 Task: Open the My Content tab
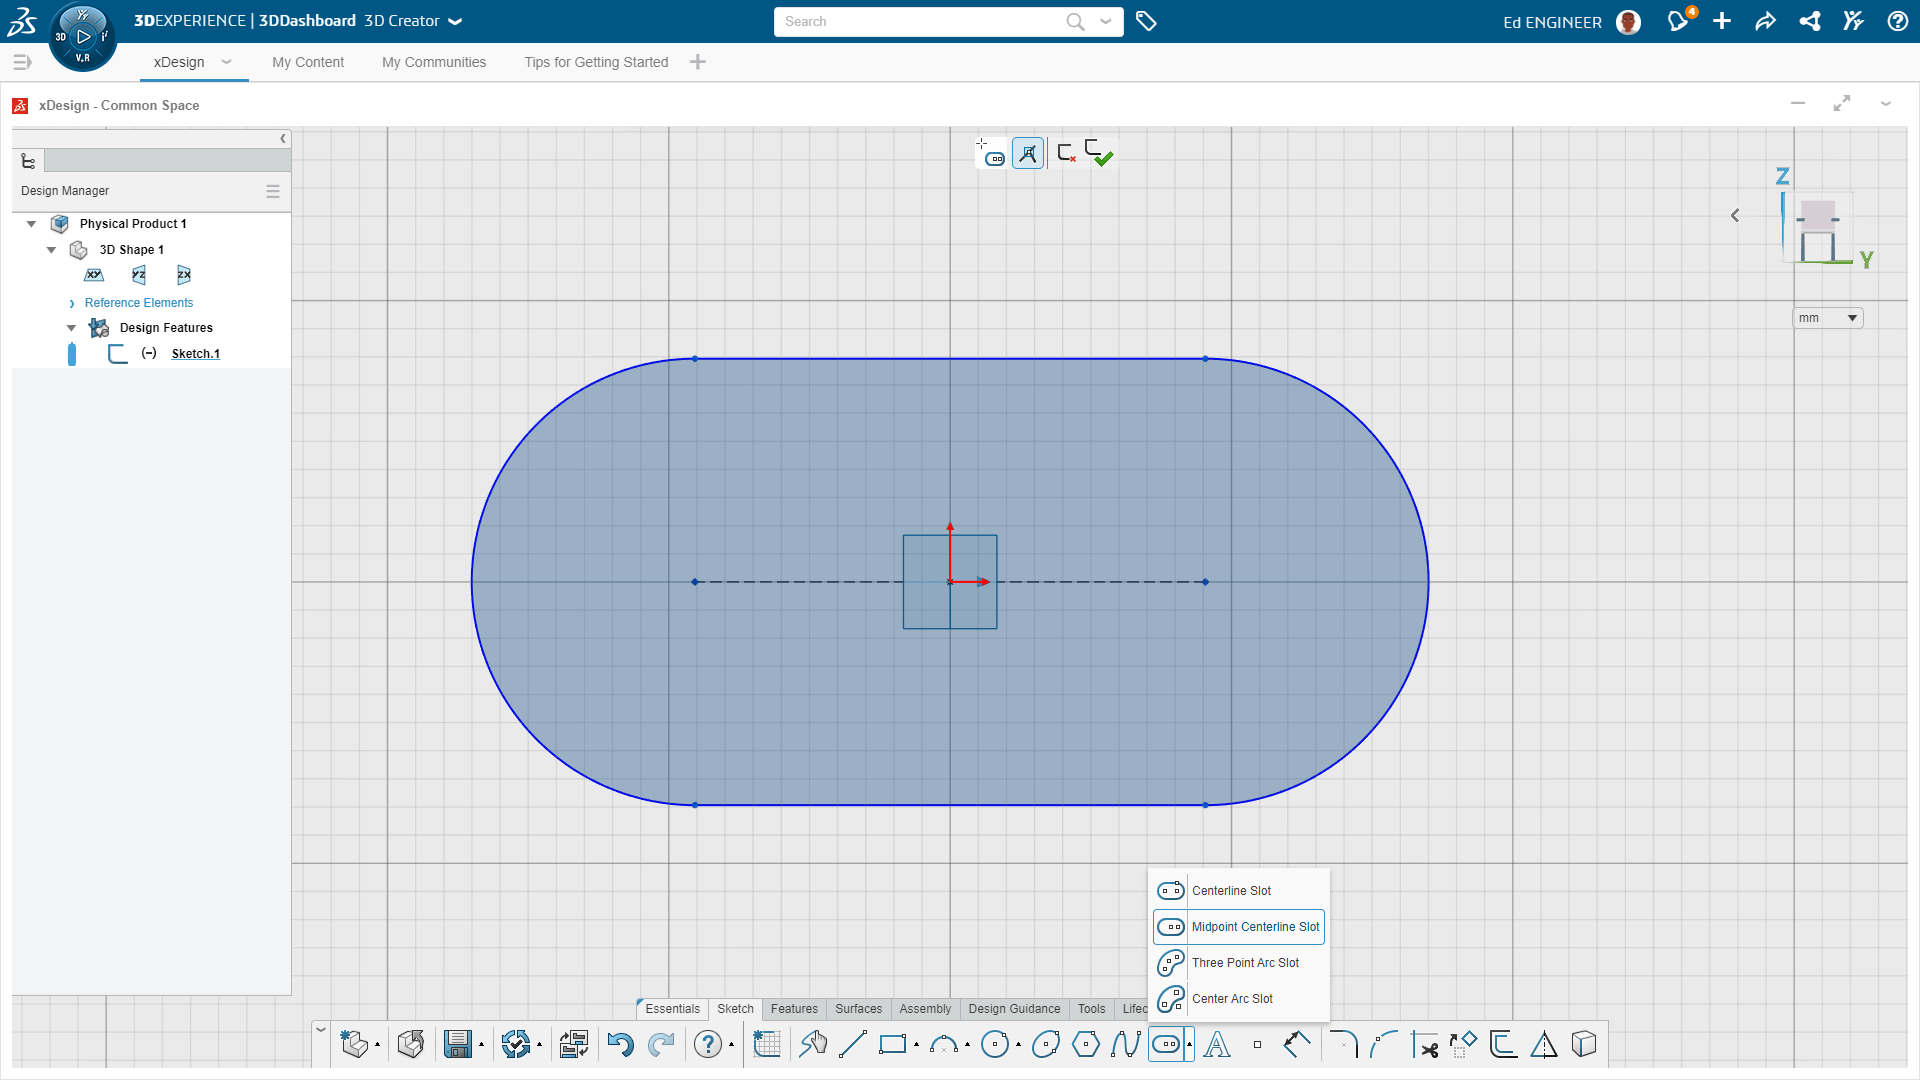pyautogui.click(x=308, y=62)
